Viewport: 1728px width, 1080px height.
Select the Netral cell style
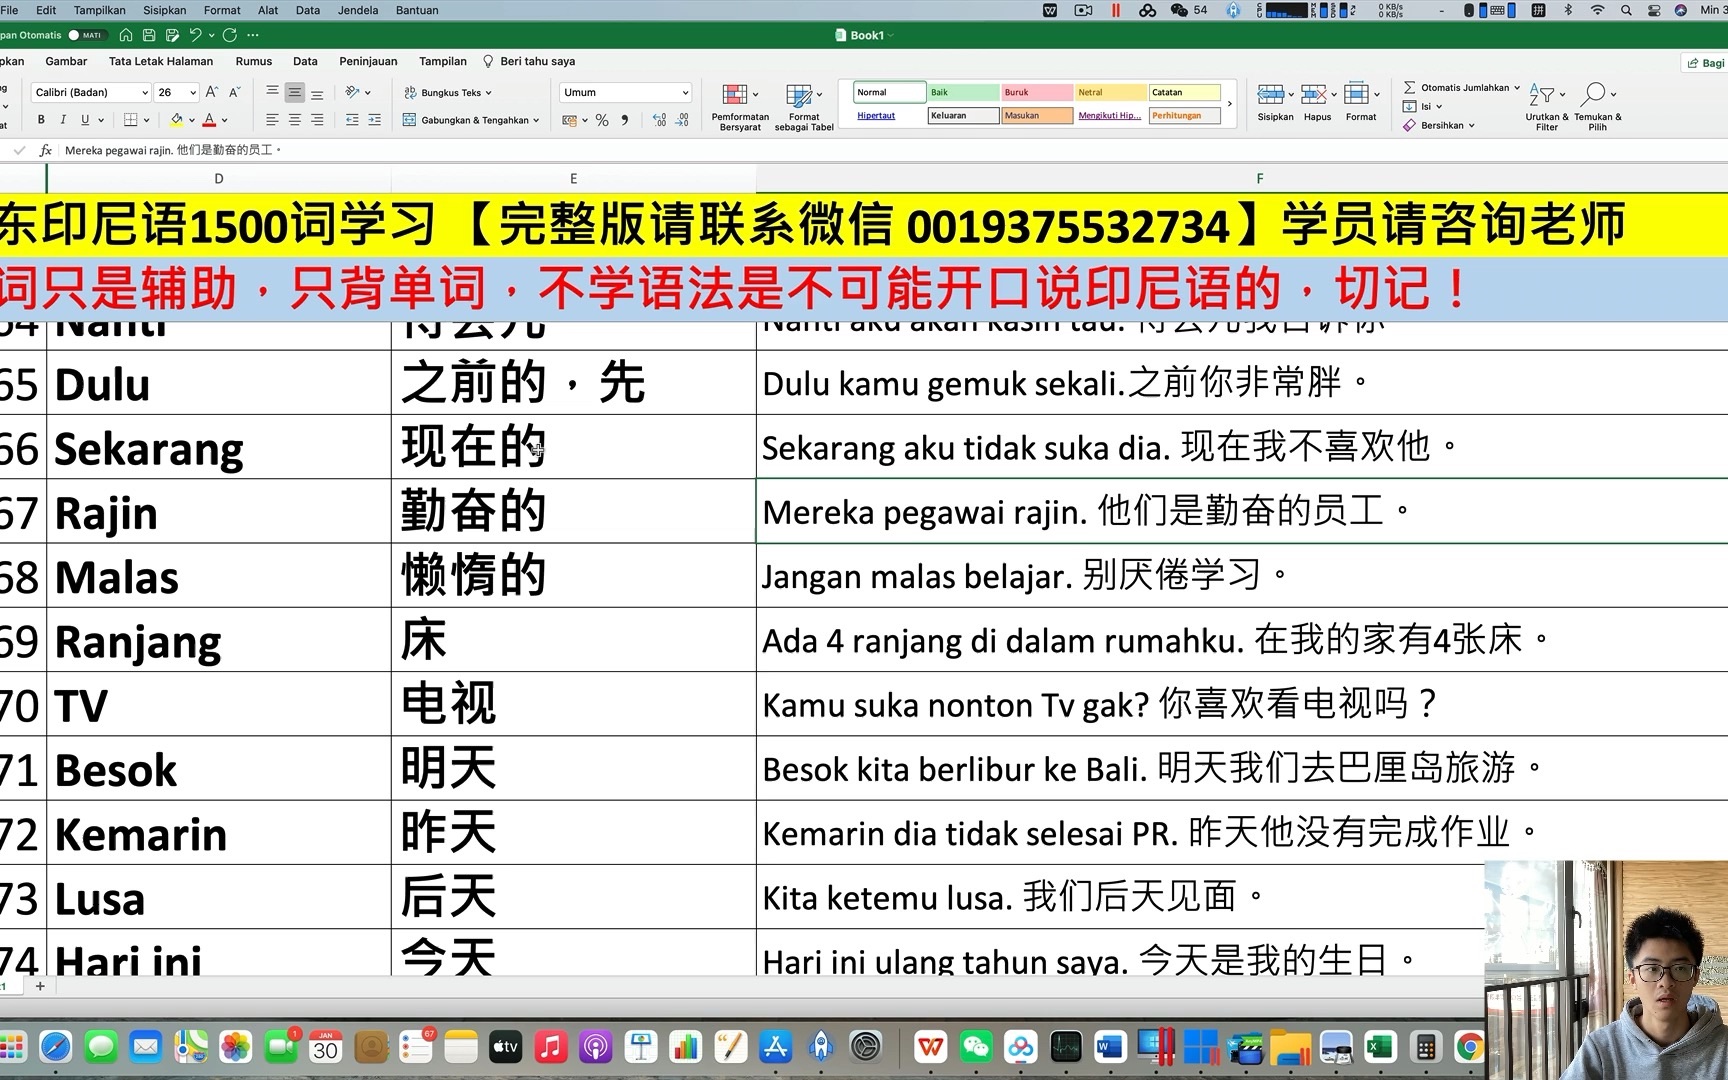[1111, 92]
